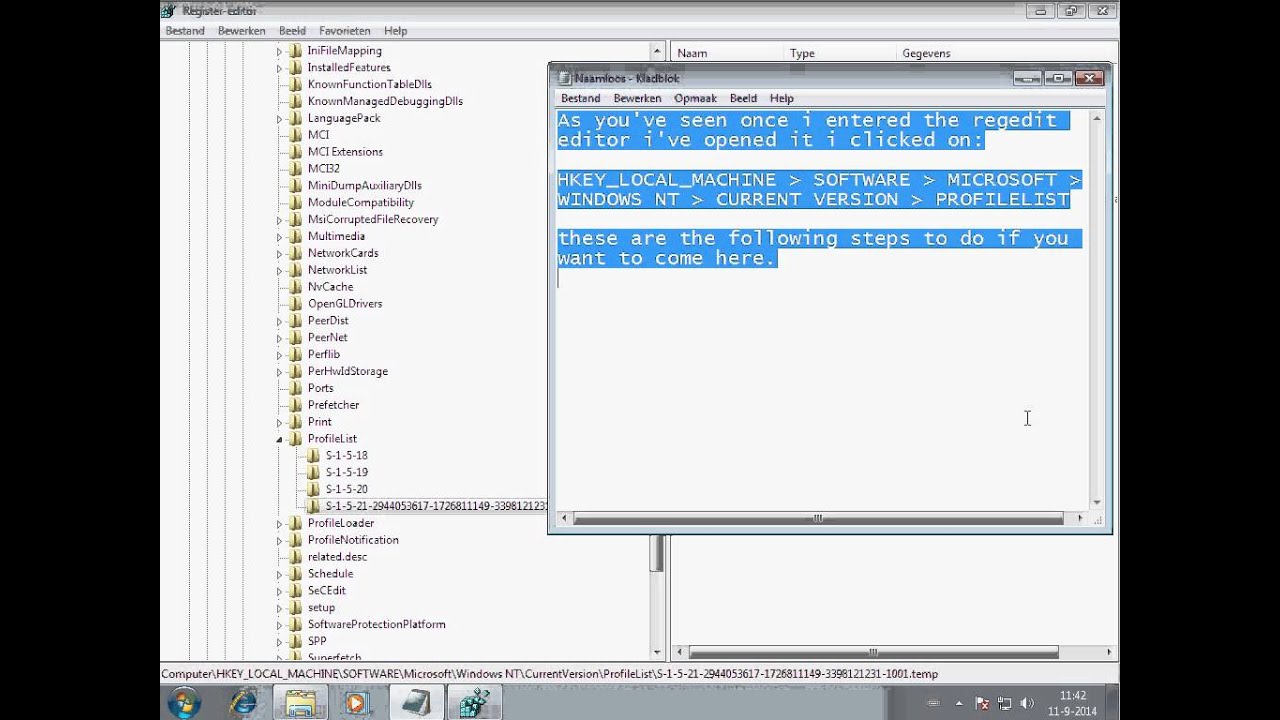The height and width of the screenshot is (720, 1280).
Task: Click Kladblok horizontal scrollbar thumb
Action: (818, 518)
